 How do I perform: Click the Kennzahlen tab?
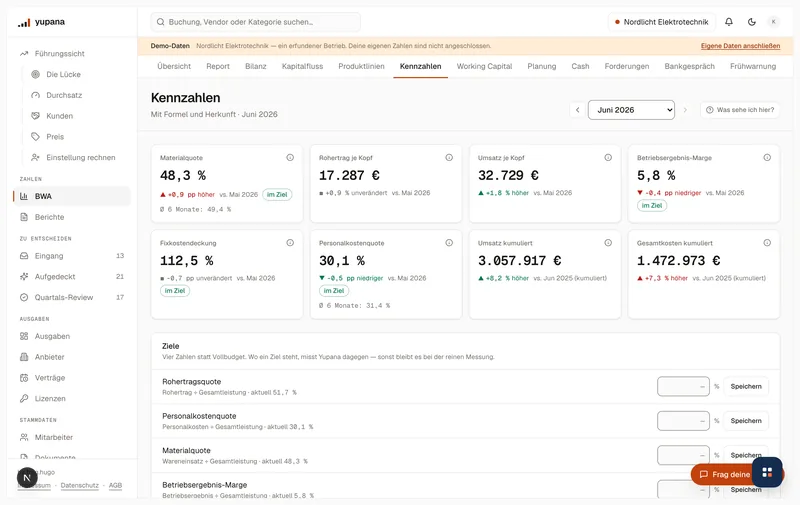[x=420, y=66]
